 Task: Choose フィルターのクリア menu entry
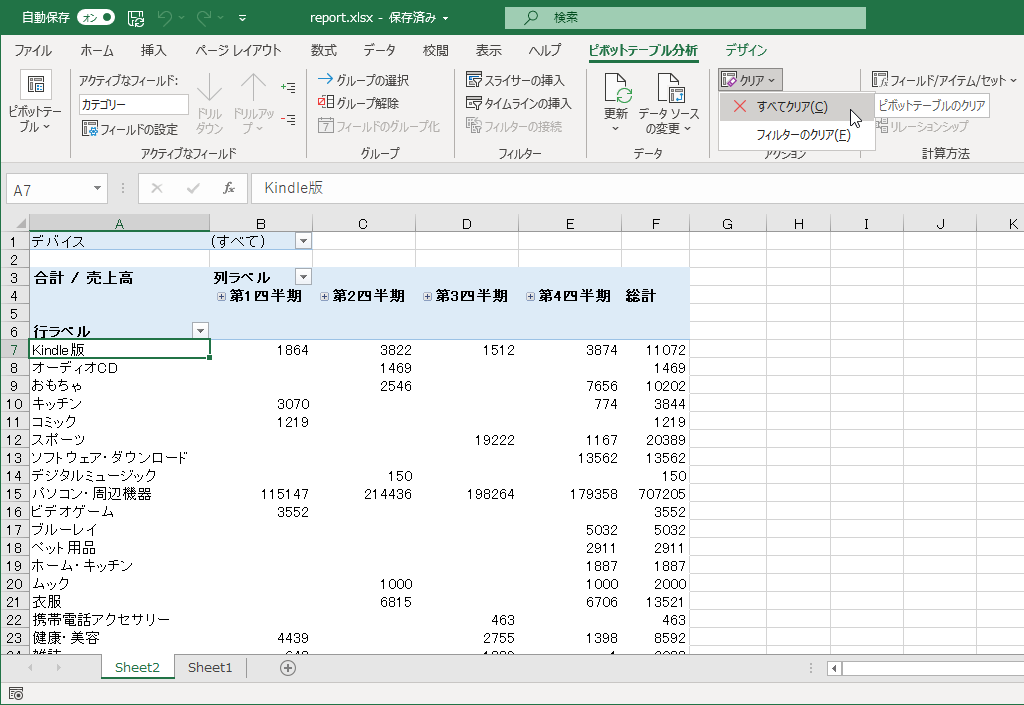tap(803, 135)
